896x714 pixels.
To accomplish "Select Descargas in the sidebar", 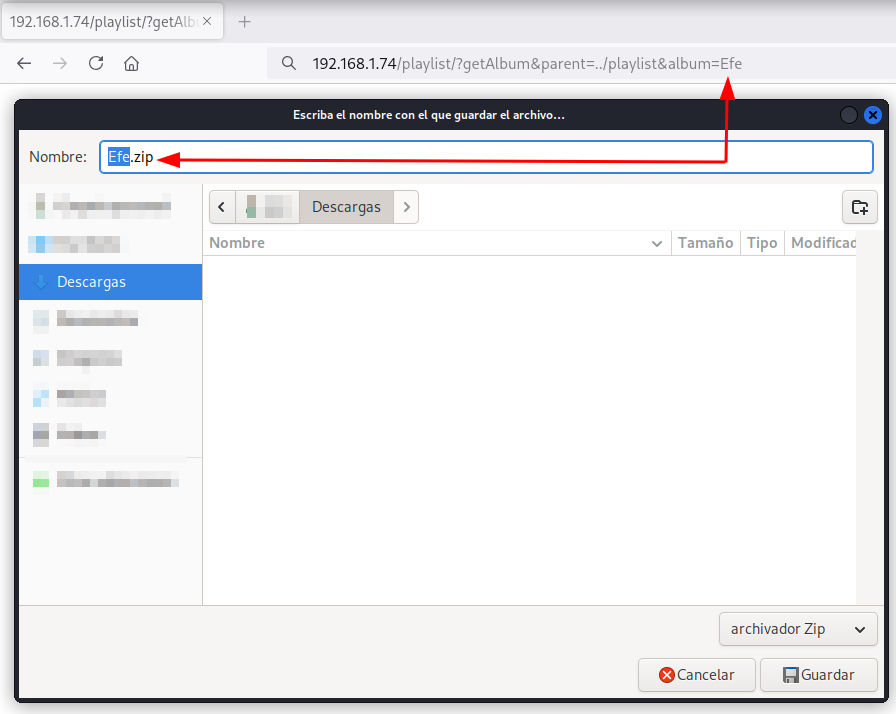I will 110,282.
